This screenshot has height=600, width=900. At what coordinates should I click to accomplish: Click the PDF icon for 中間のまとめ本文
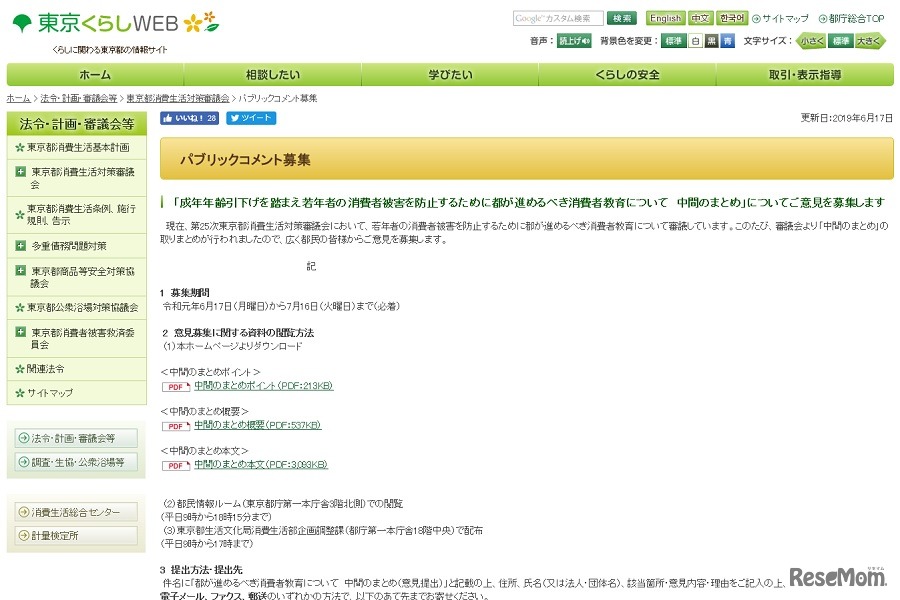[x=176, y=466]
